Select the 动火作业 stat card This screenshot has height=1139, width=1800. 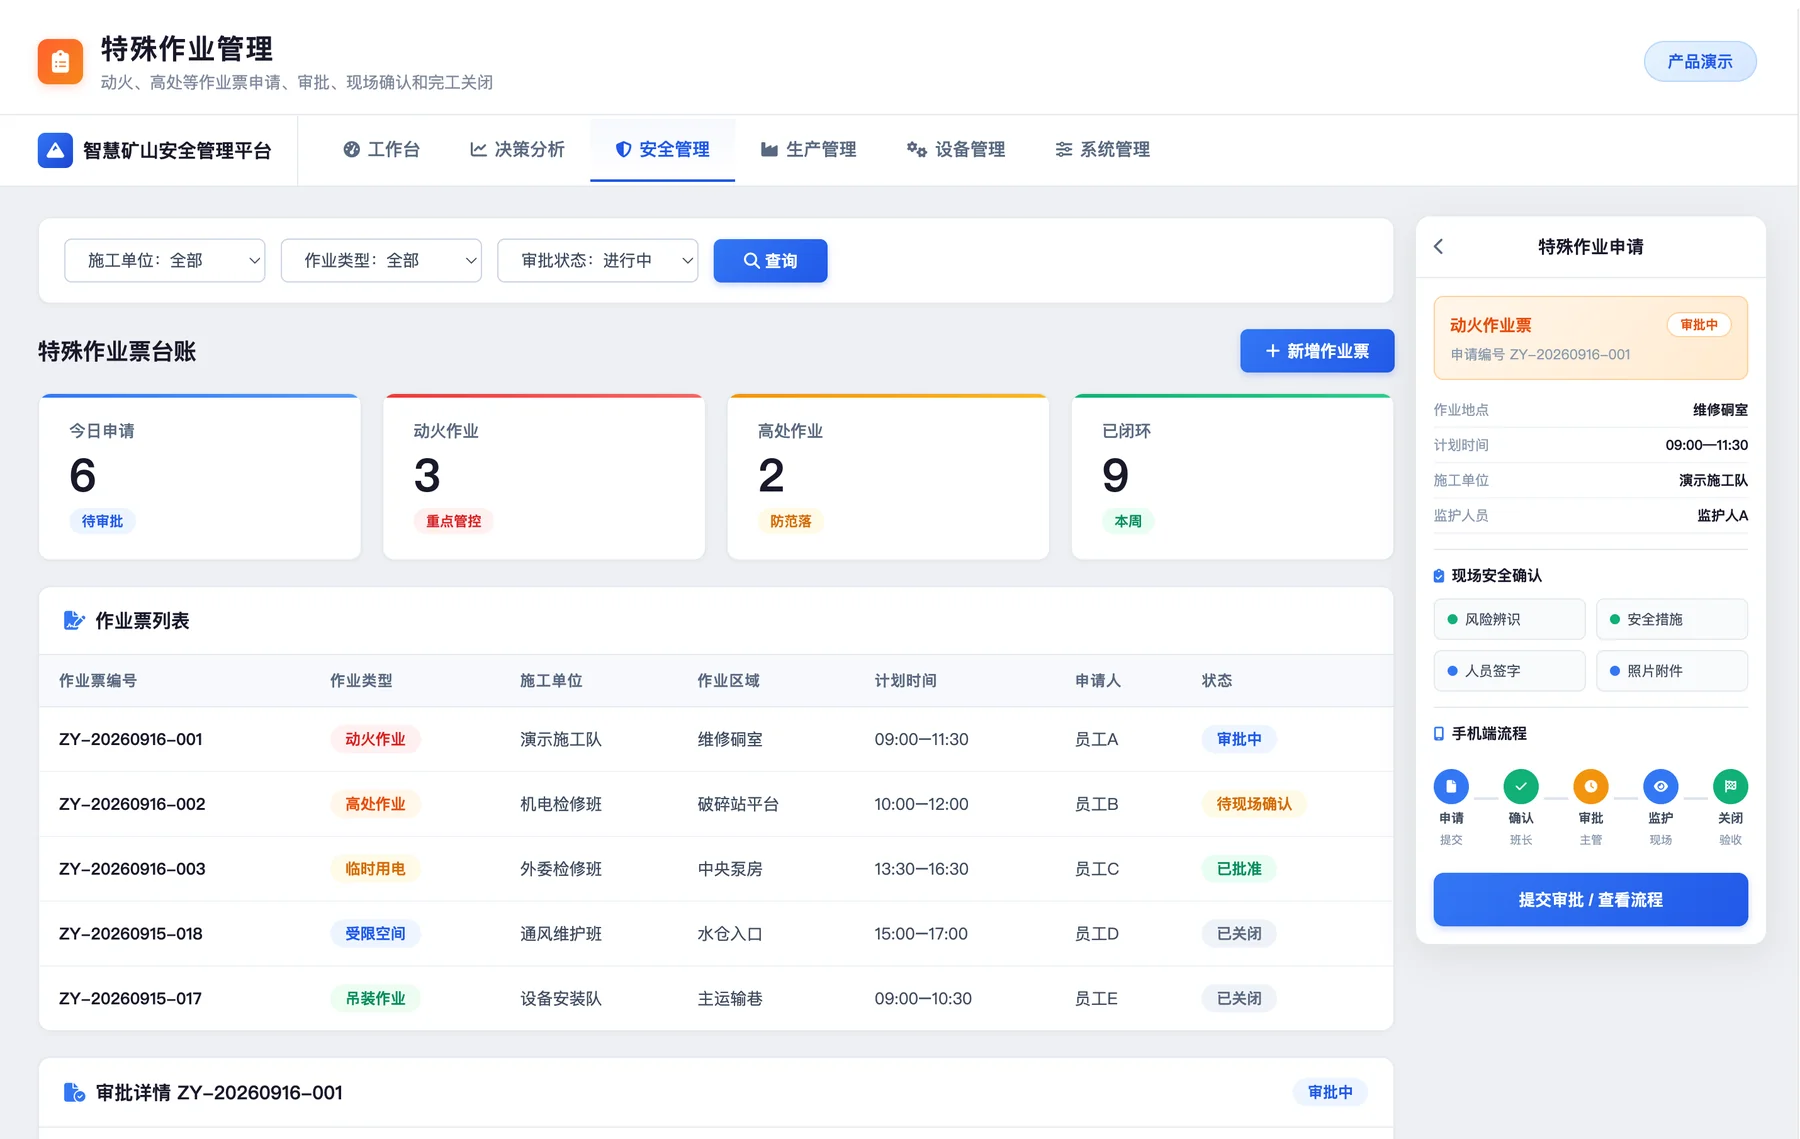pos(544,477)
